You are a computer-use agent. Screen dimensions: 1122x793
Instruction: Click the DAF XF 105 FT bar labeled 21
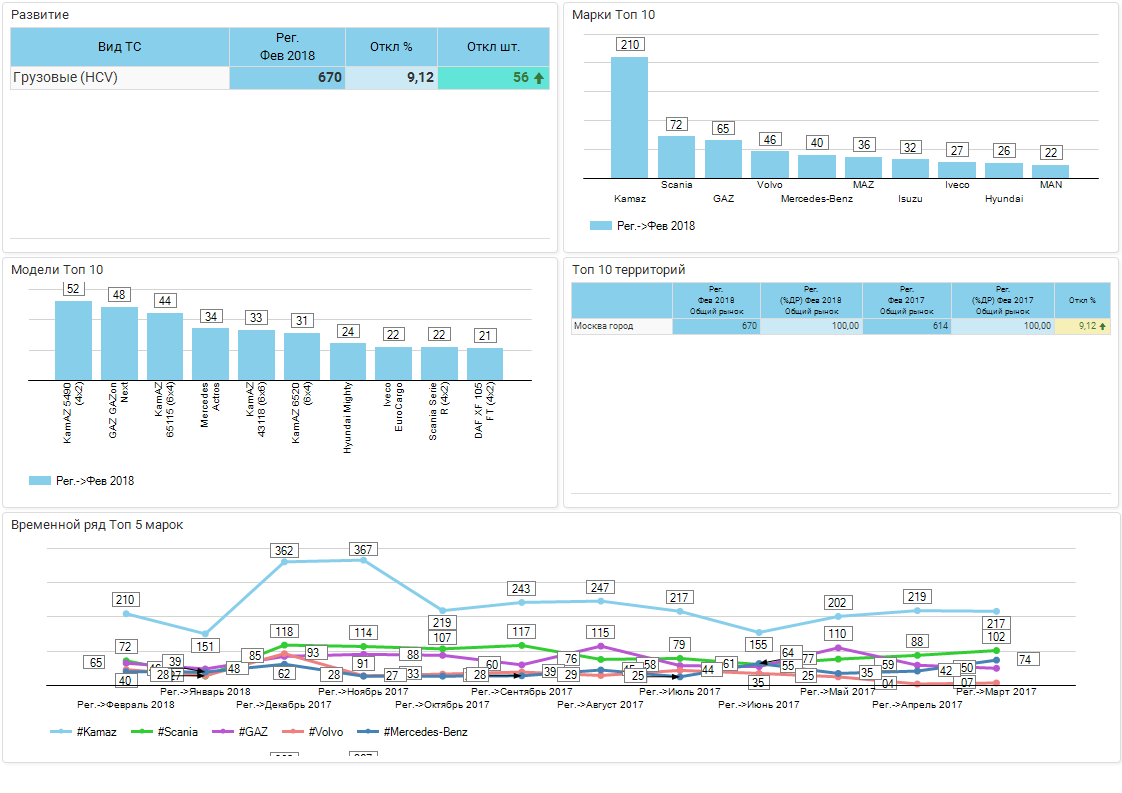tap(485, 364)
